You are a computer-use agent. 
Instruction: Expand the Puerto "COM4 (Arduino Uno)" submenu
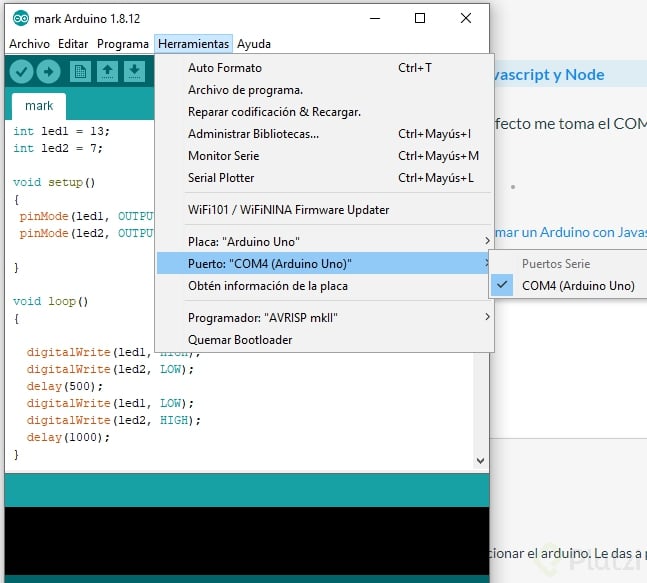point(324,263)
